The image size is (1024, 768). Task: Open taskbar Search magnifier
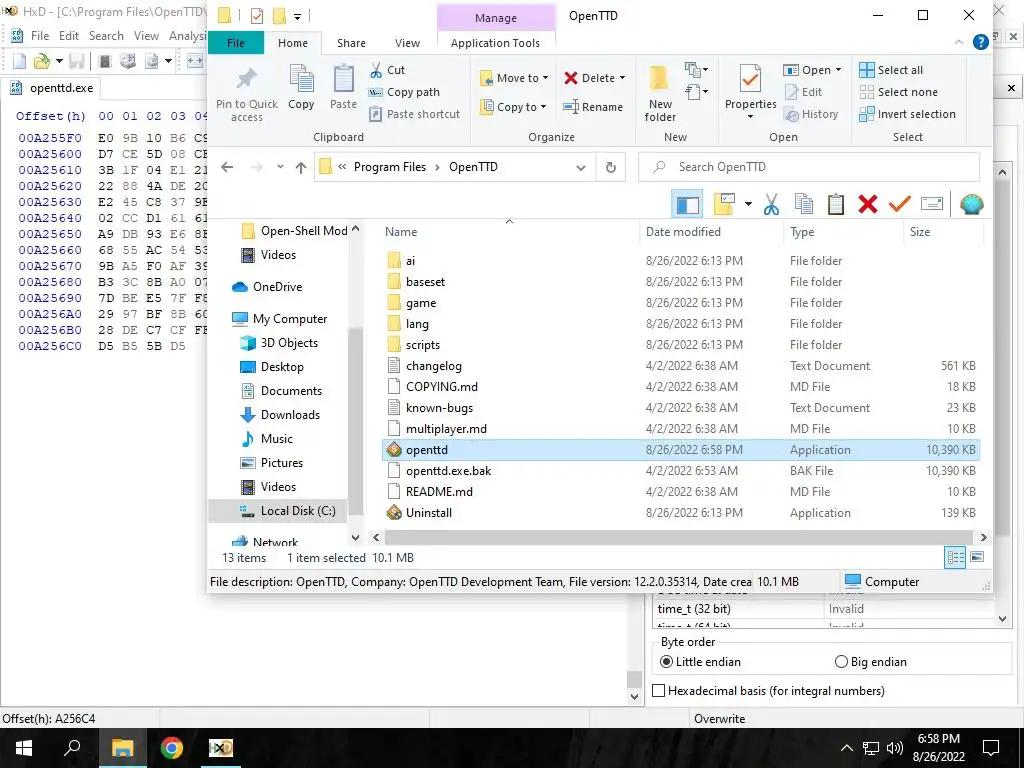click(72, 748)
